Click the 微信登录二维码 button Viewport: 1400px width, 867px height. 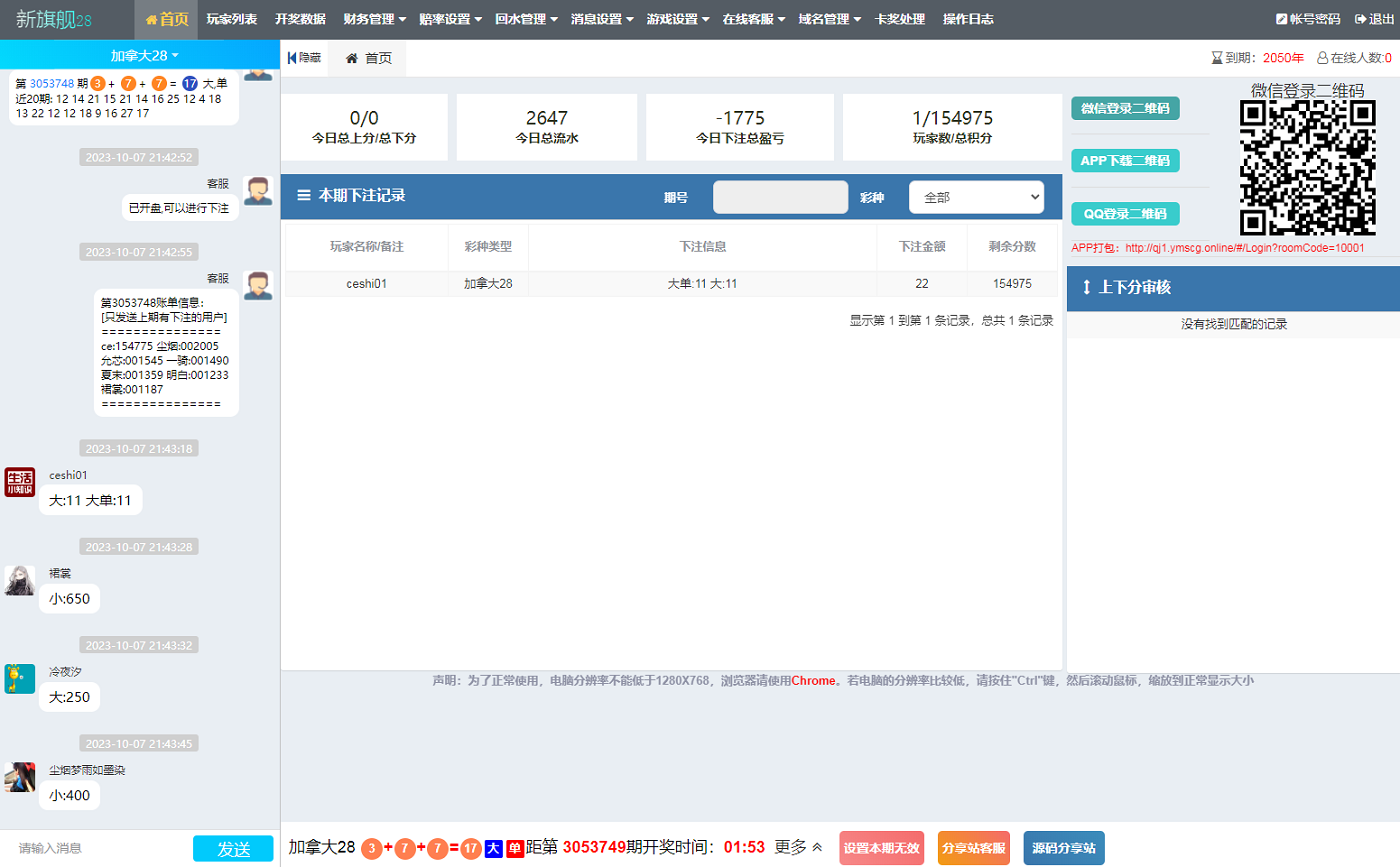pyautogui.click(x=1125, y=108)
